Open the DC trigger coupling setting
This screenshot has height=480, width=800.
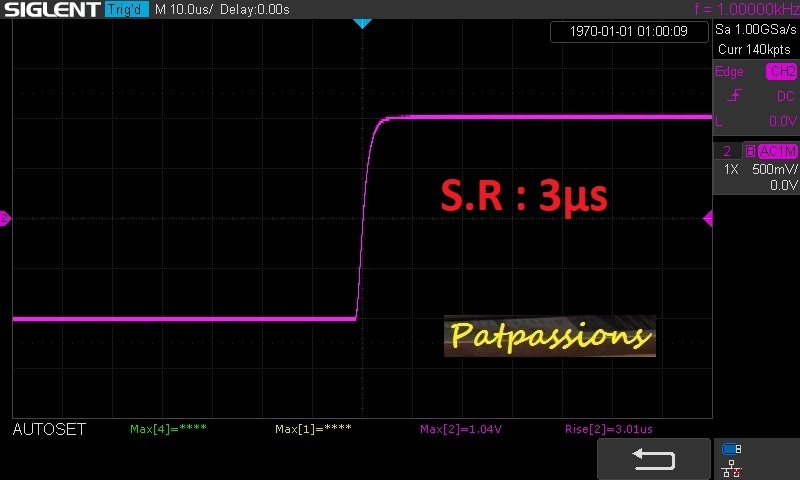pos(785,96)
